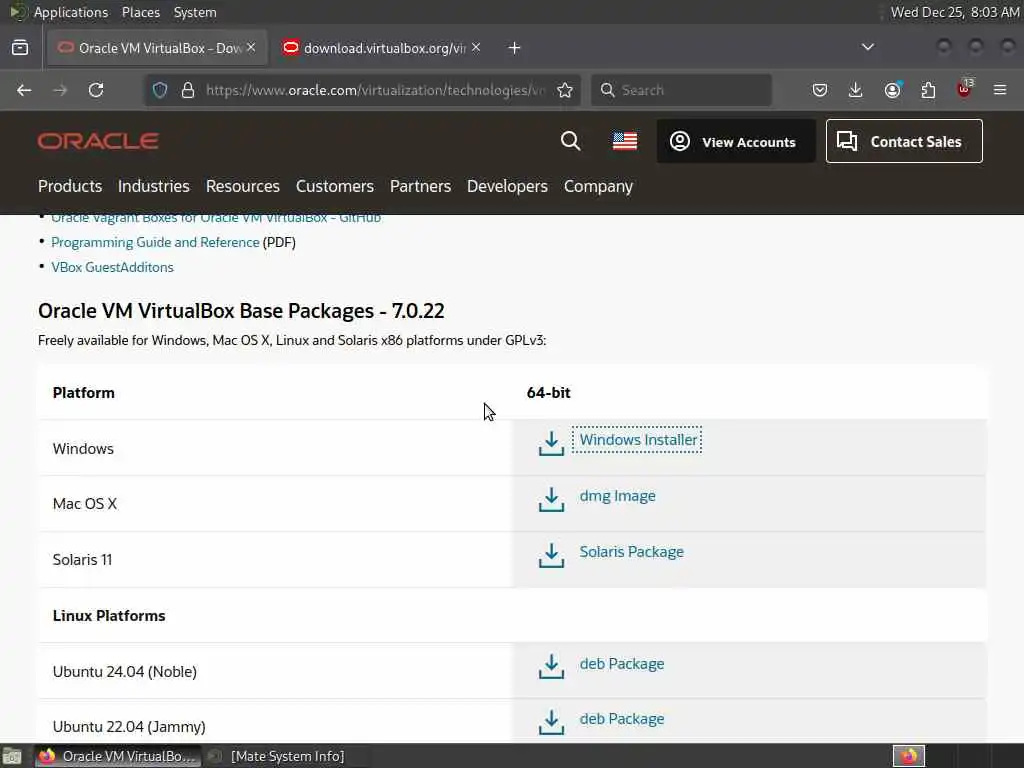Open the Partners menu
Viewport: 1024px width, 768px height.
421,186
